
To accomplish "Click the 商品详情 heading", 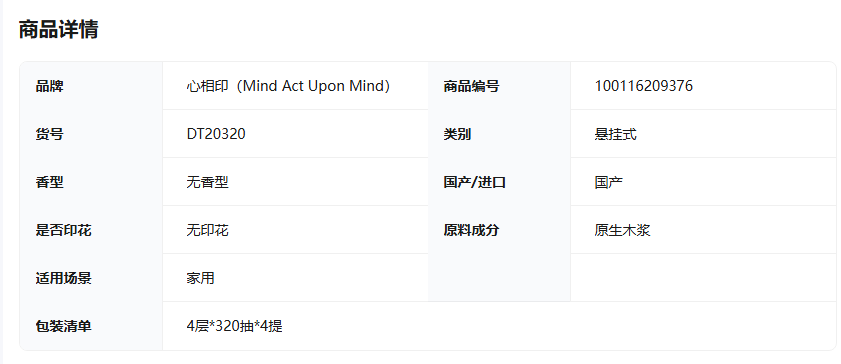I will (x=58, y=29).
